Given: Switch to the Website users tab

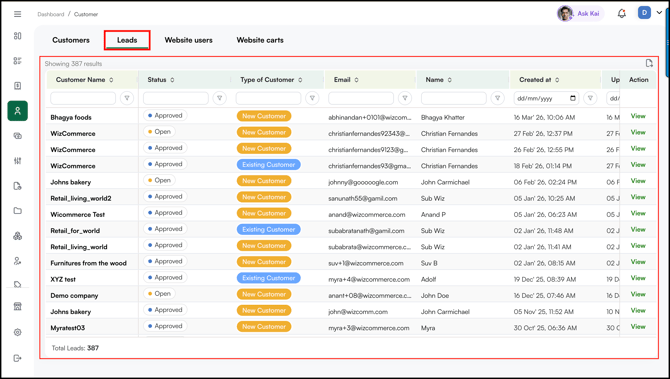Looking at the screenshot, I should pos(188,40).
